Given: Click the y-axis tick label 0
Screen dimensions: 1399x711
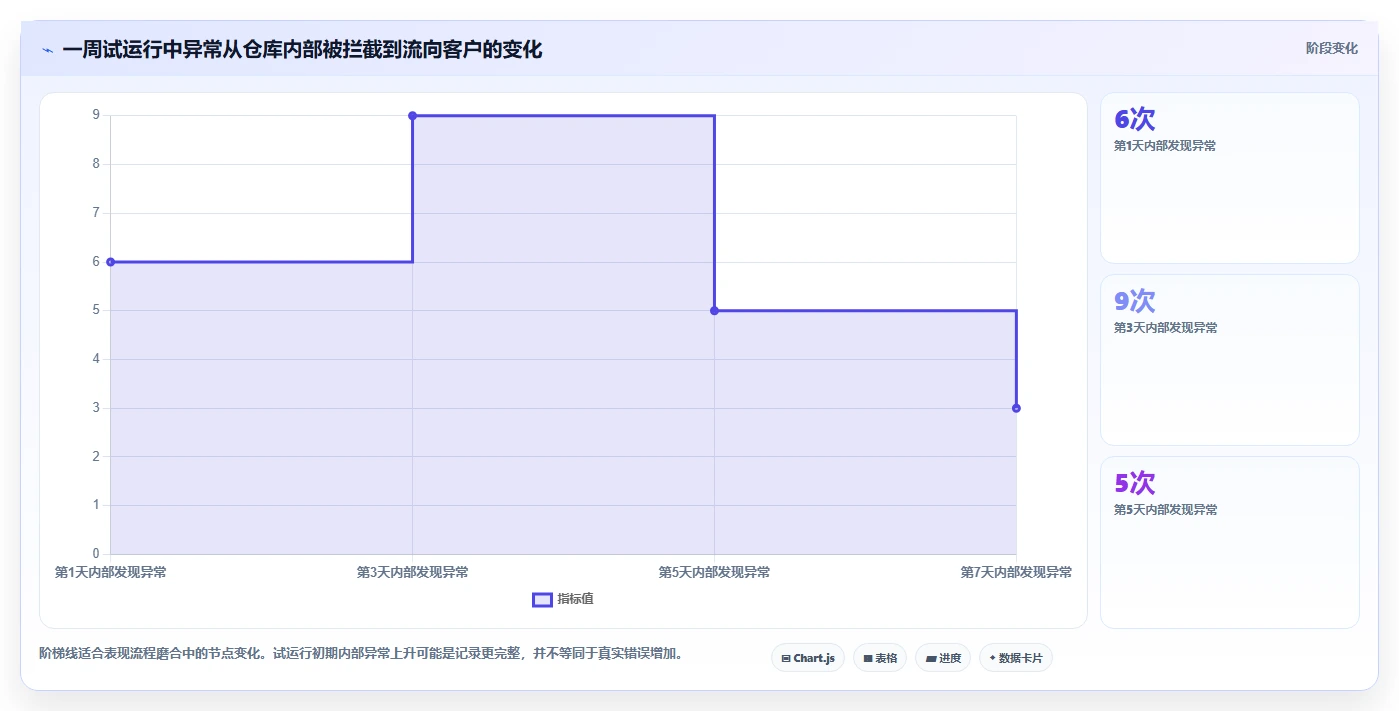Looking at the screenshot, I should 96,554.
